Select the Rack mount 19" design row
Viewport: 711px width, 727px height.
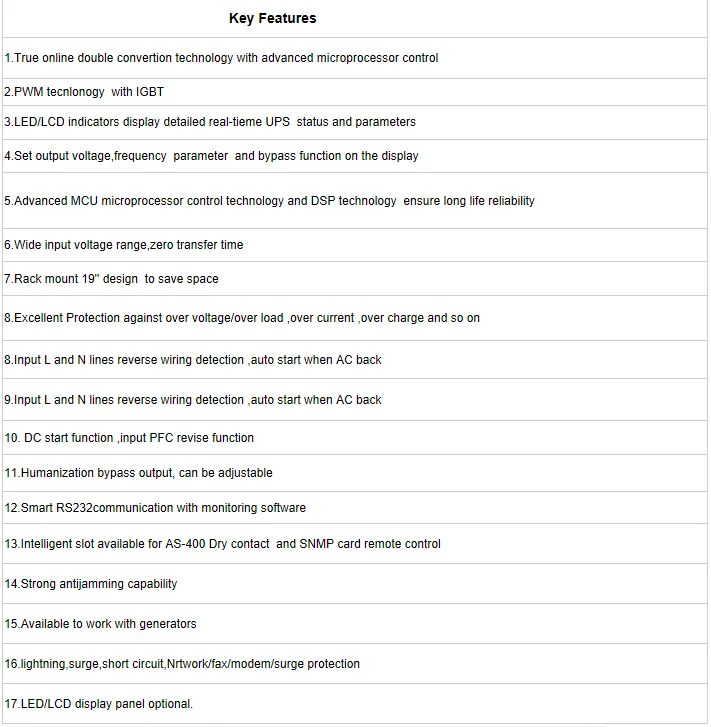[x=355, y=279]
